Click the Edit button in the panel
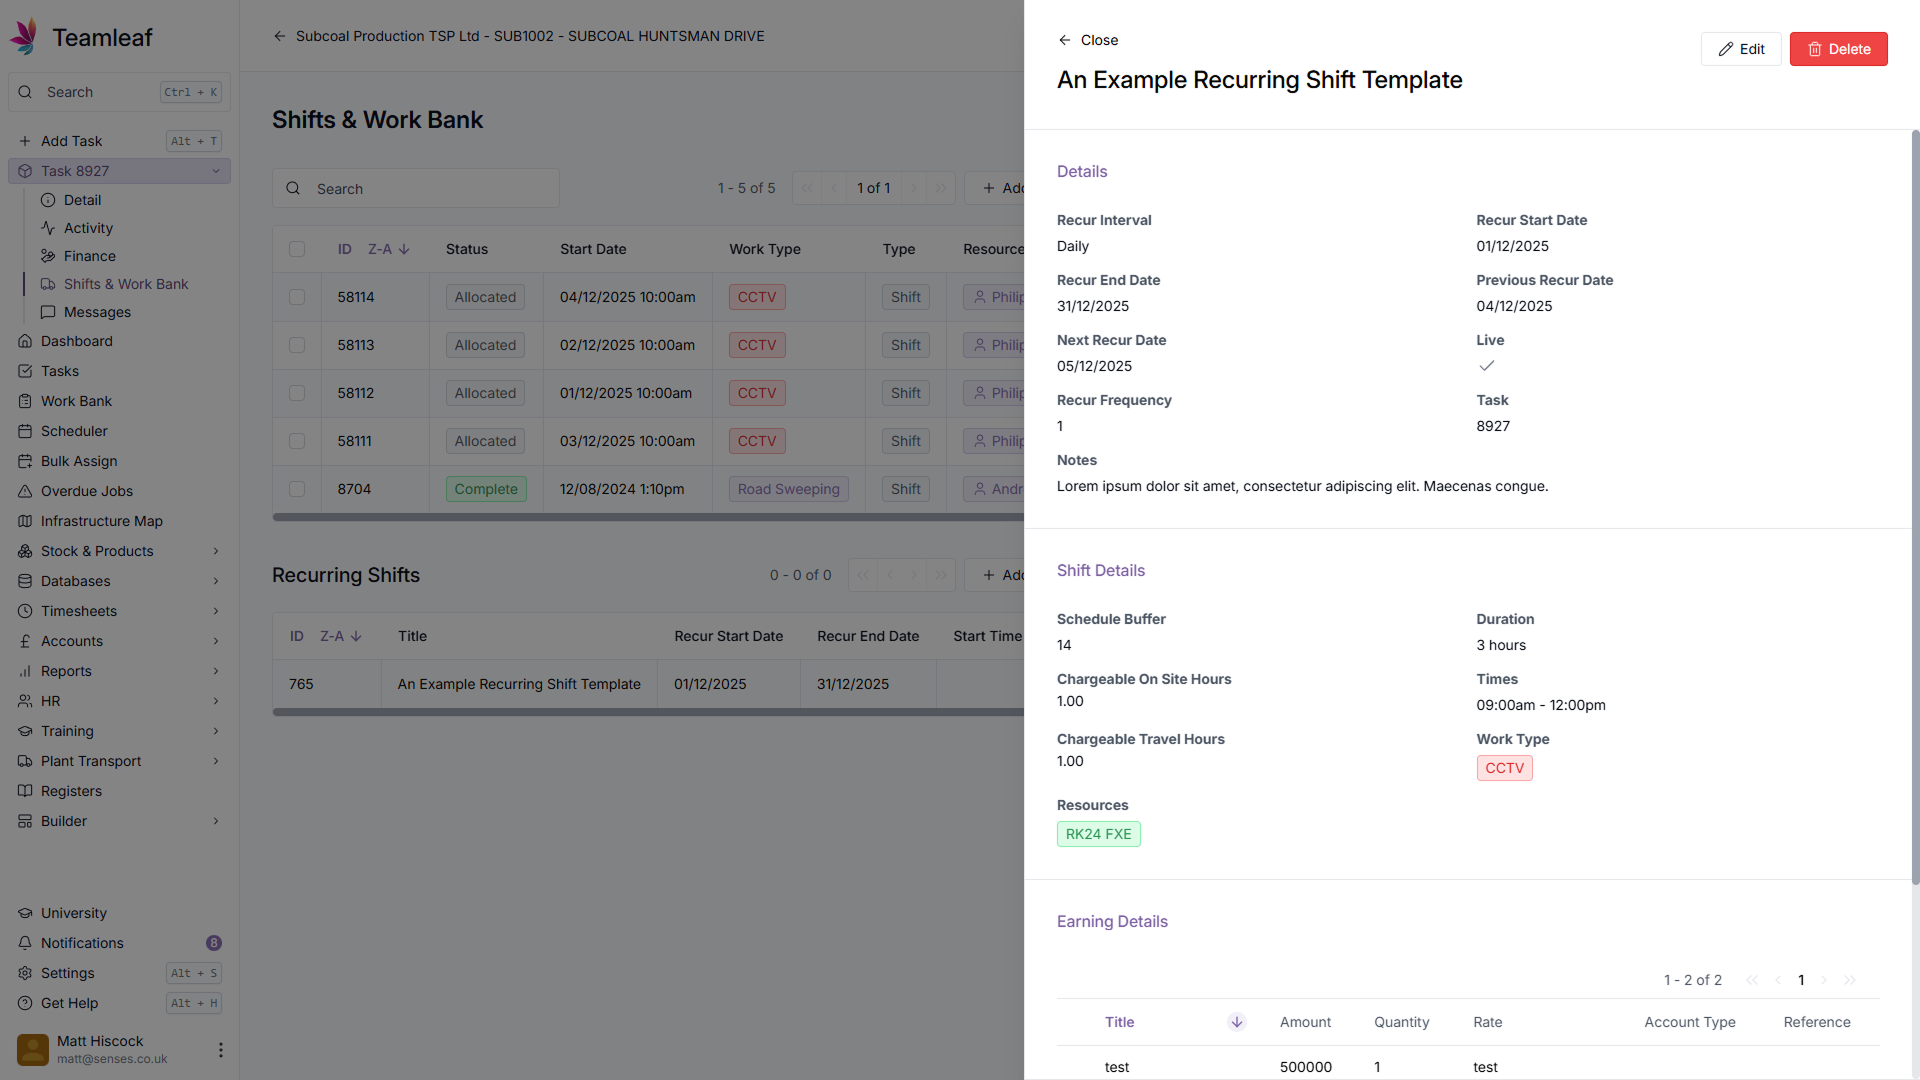Viewport: 1920px width, 1080px height. point(1740,49)
